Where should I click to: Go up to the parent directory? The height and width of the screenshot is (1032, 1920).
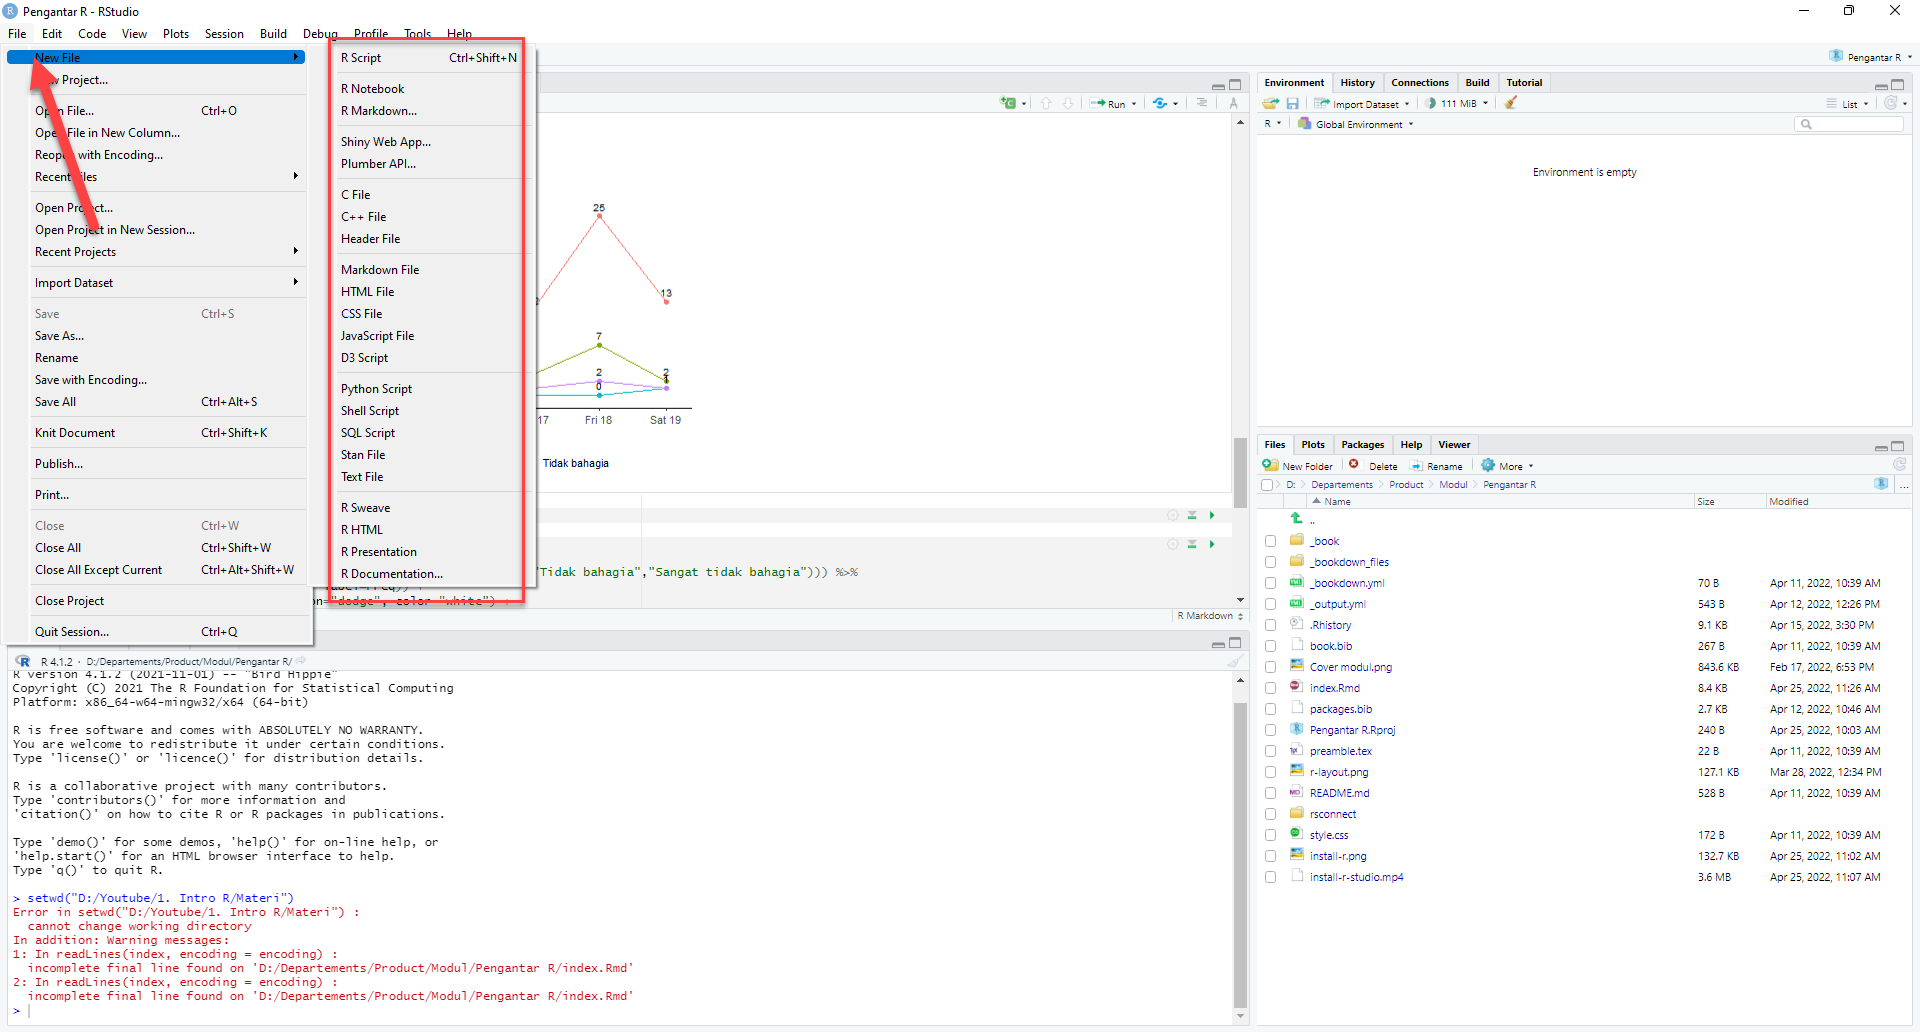click(x=1297, y=519)
